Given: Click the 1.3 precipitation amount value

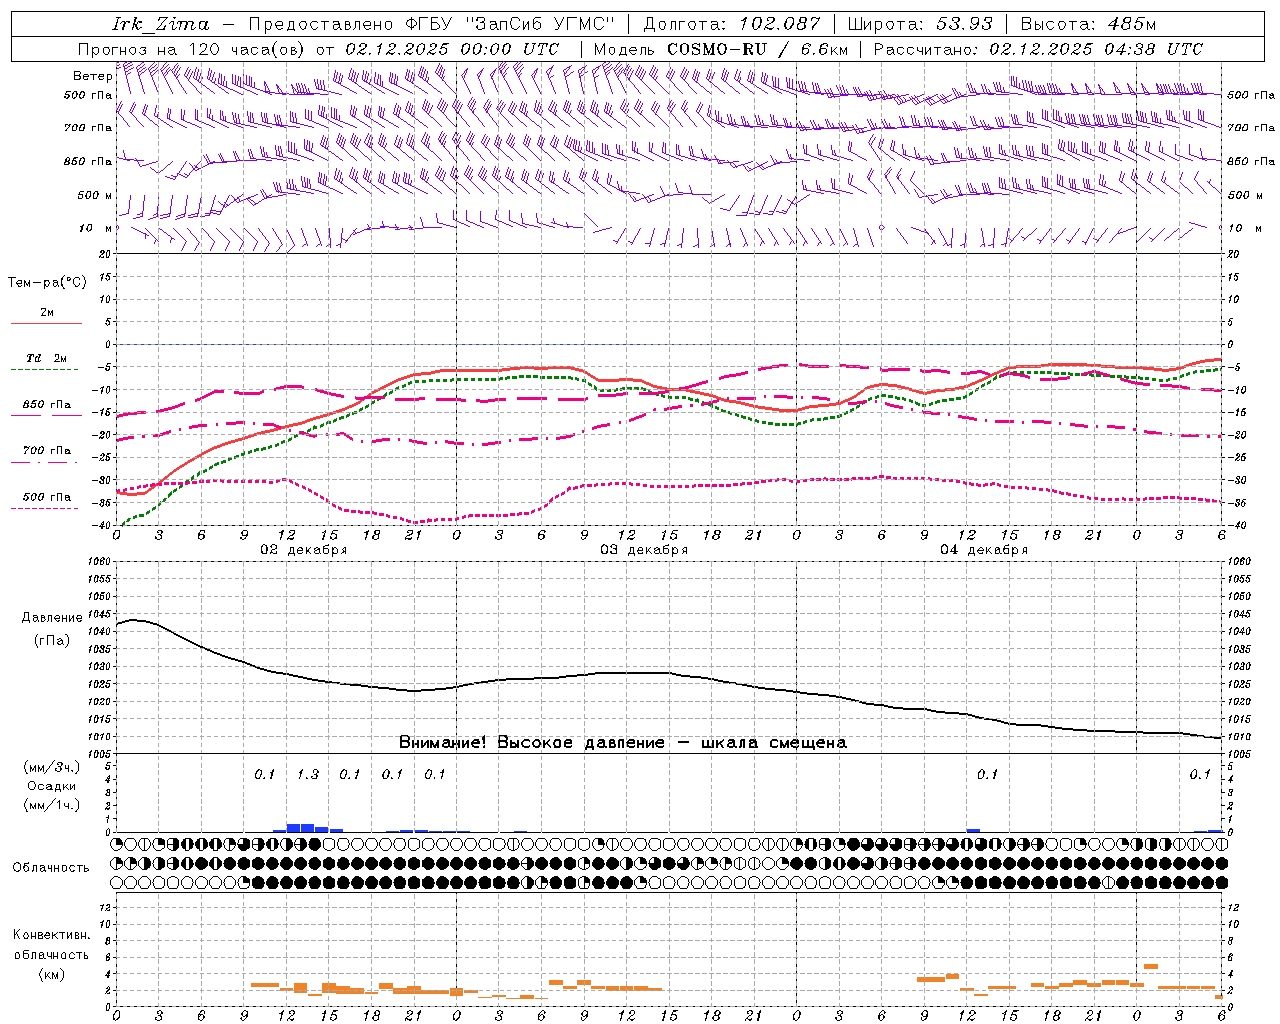Looking at the screenshot, I should (308, 775).
